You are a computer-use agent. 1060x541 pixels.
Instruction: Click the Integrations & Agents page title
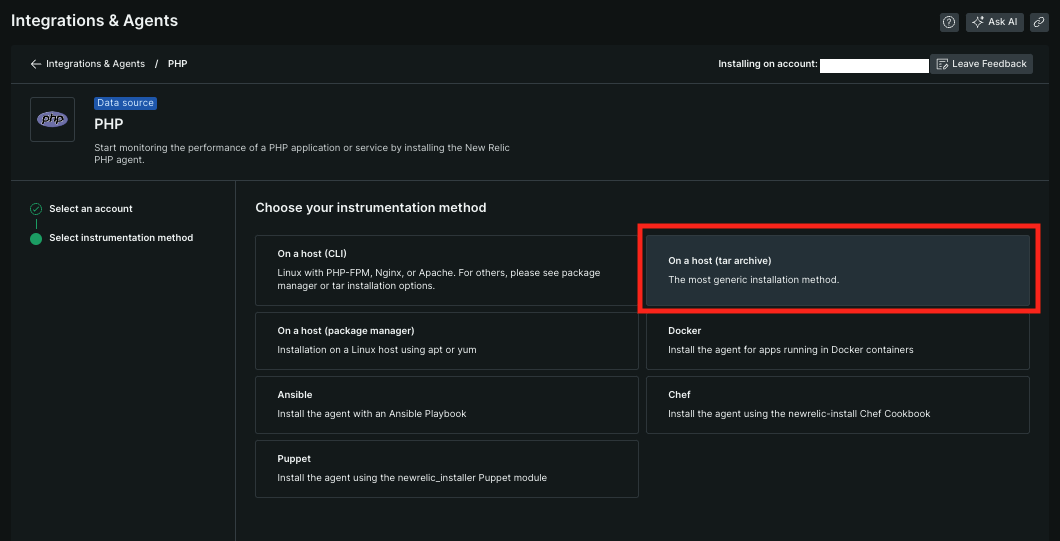pyautogui.click(x=95, y=20)
